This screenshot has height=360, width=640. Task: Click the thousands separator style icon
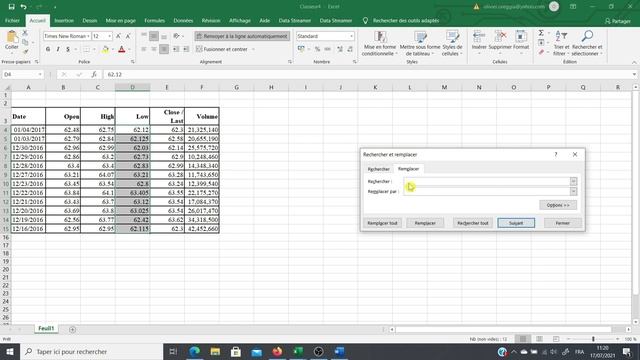[327, 49]
